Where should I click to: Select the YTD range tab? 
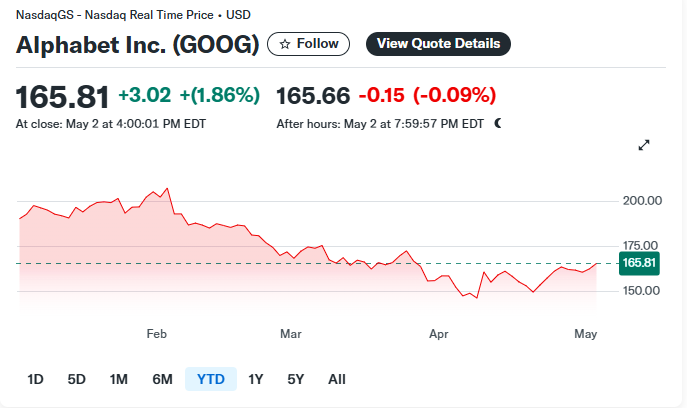(211, 379)
